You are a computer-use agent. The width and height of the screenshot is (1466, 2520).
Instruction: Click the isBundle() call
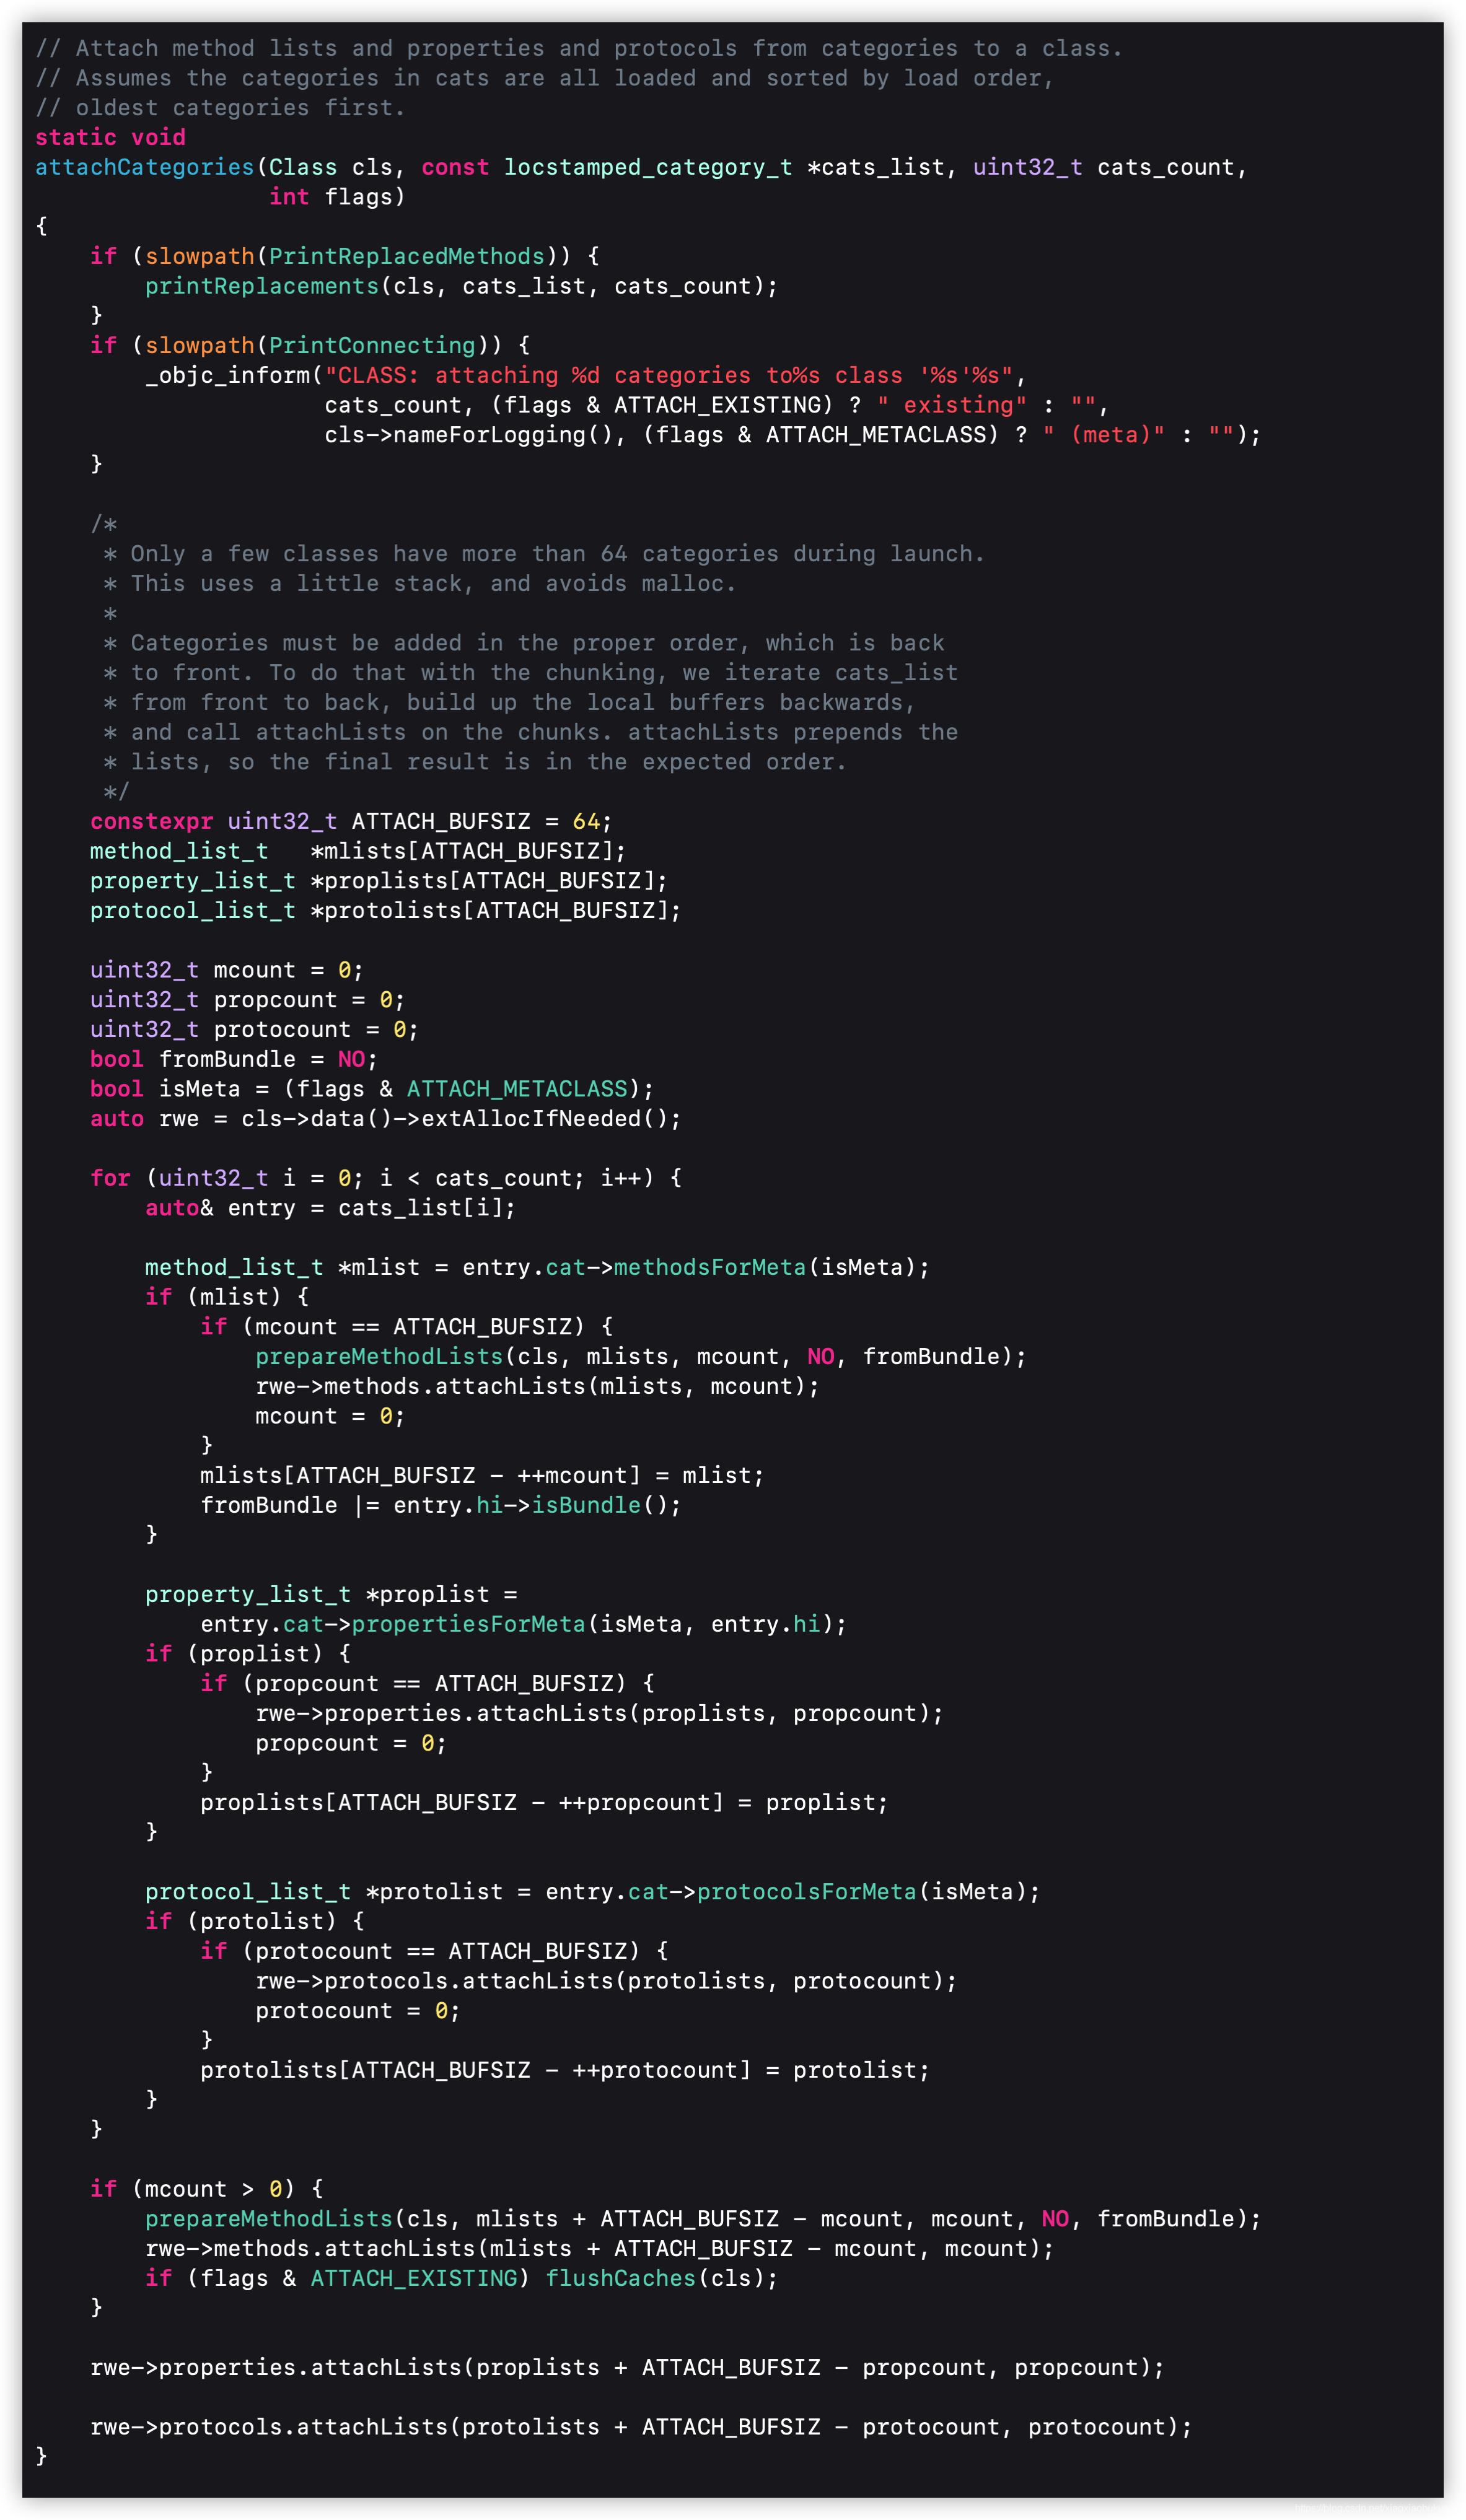click(x=606, y=1505)
